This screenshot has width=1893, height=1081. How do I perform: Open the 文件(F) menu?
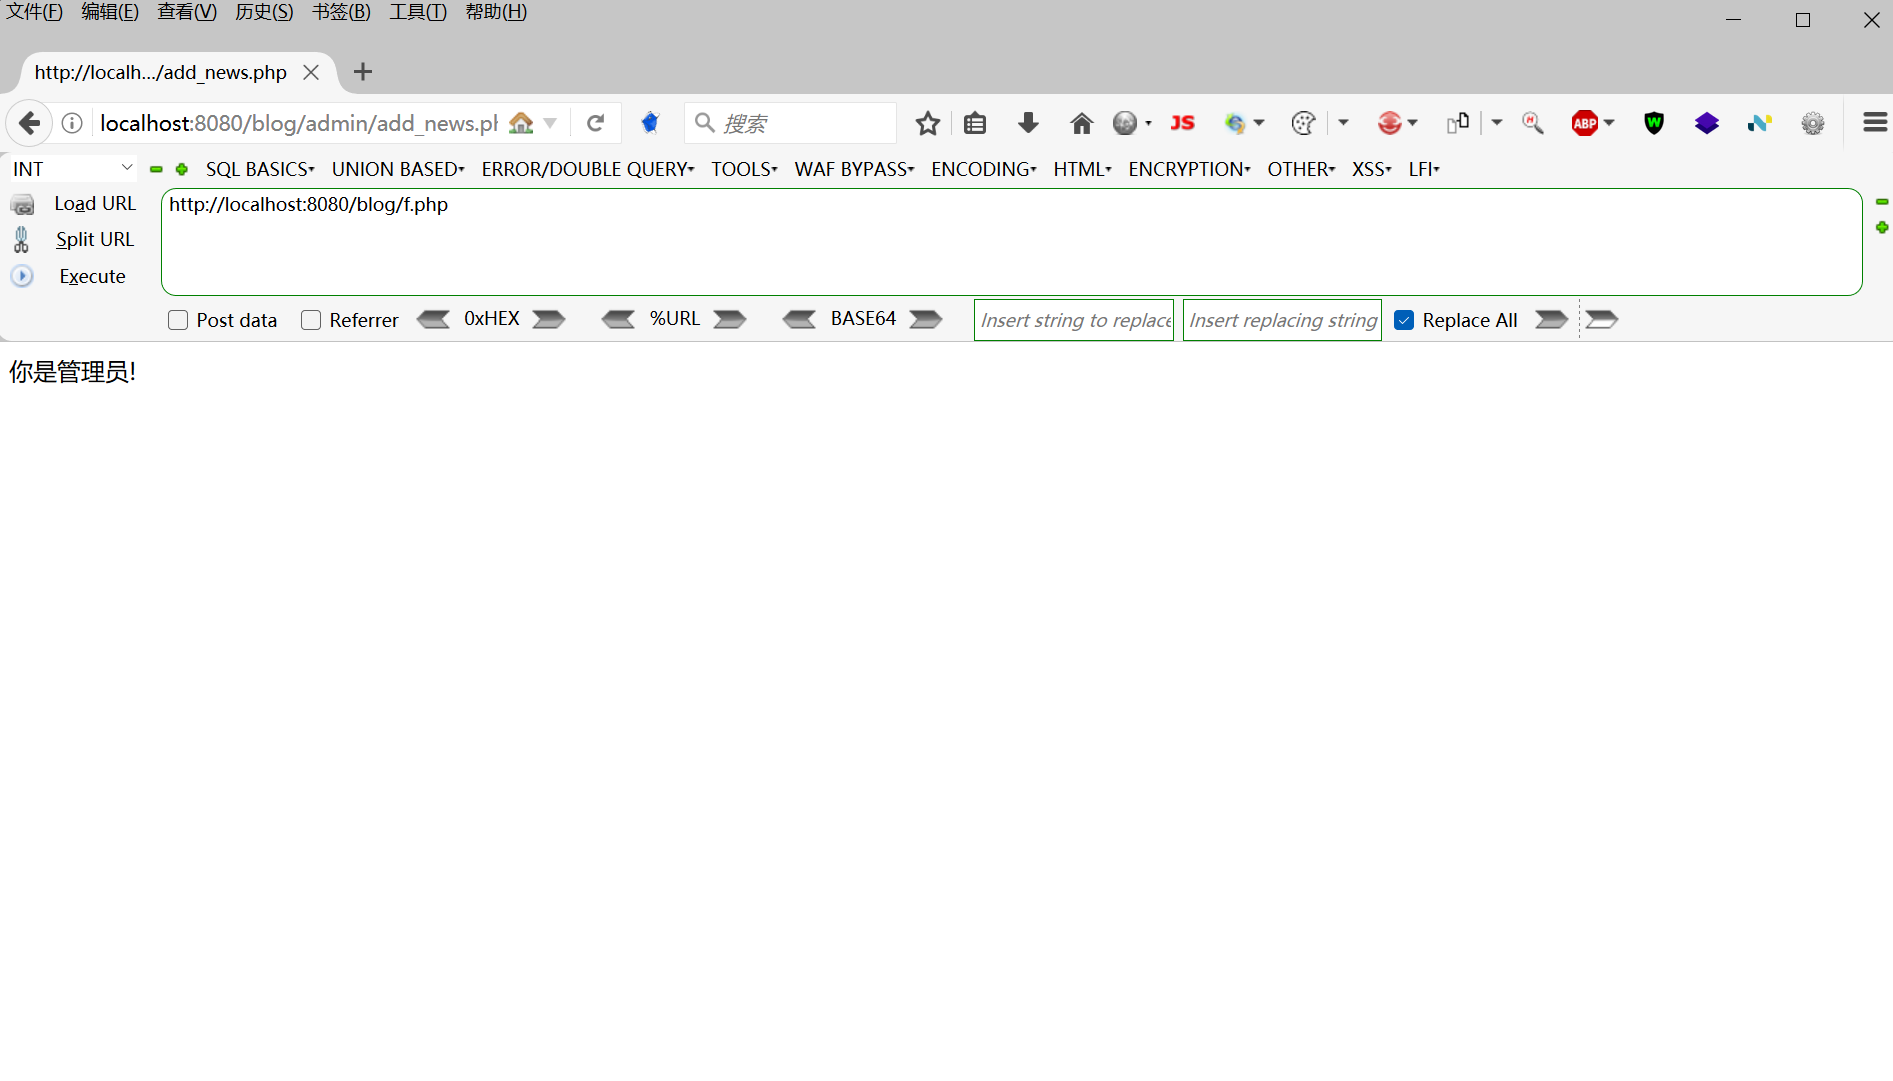click(x=34, y=12)
